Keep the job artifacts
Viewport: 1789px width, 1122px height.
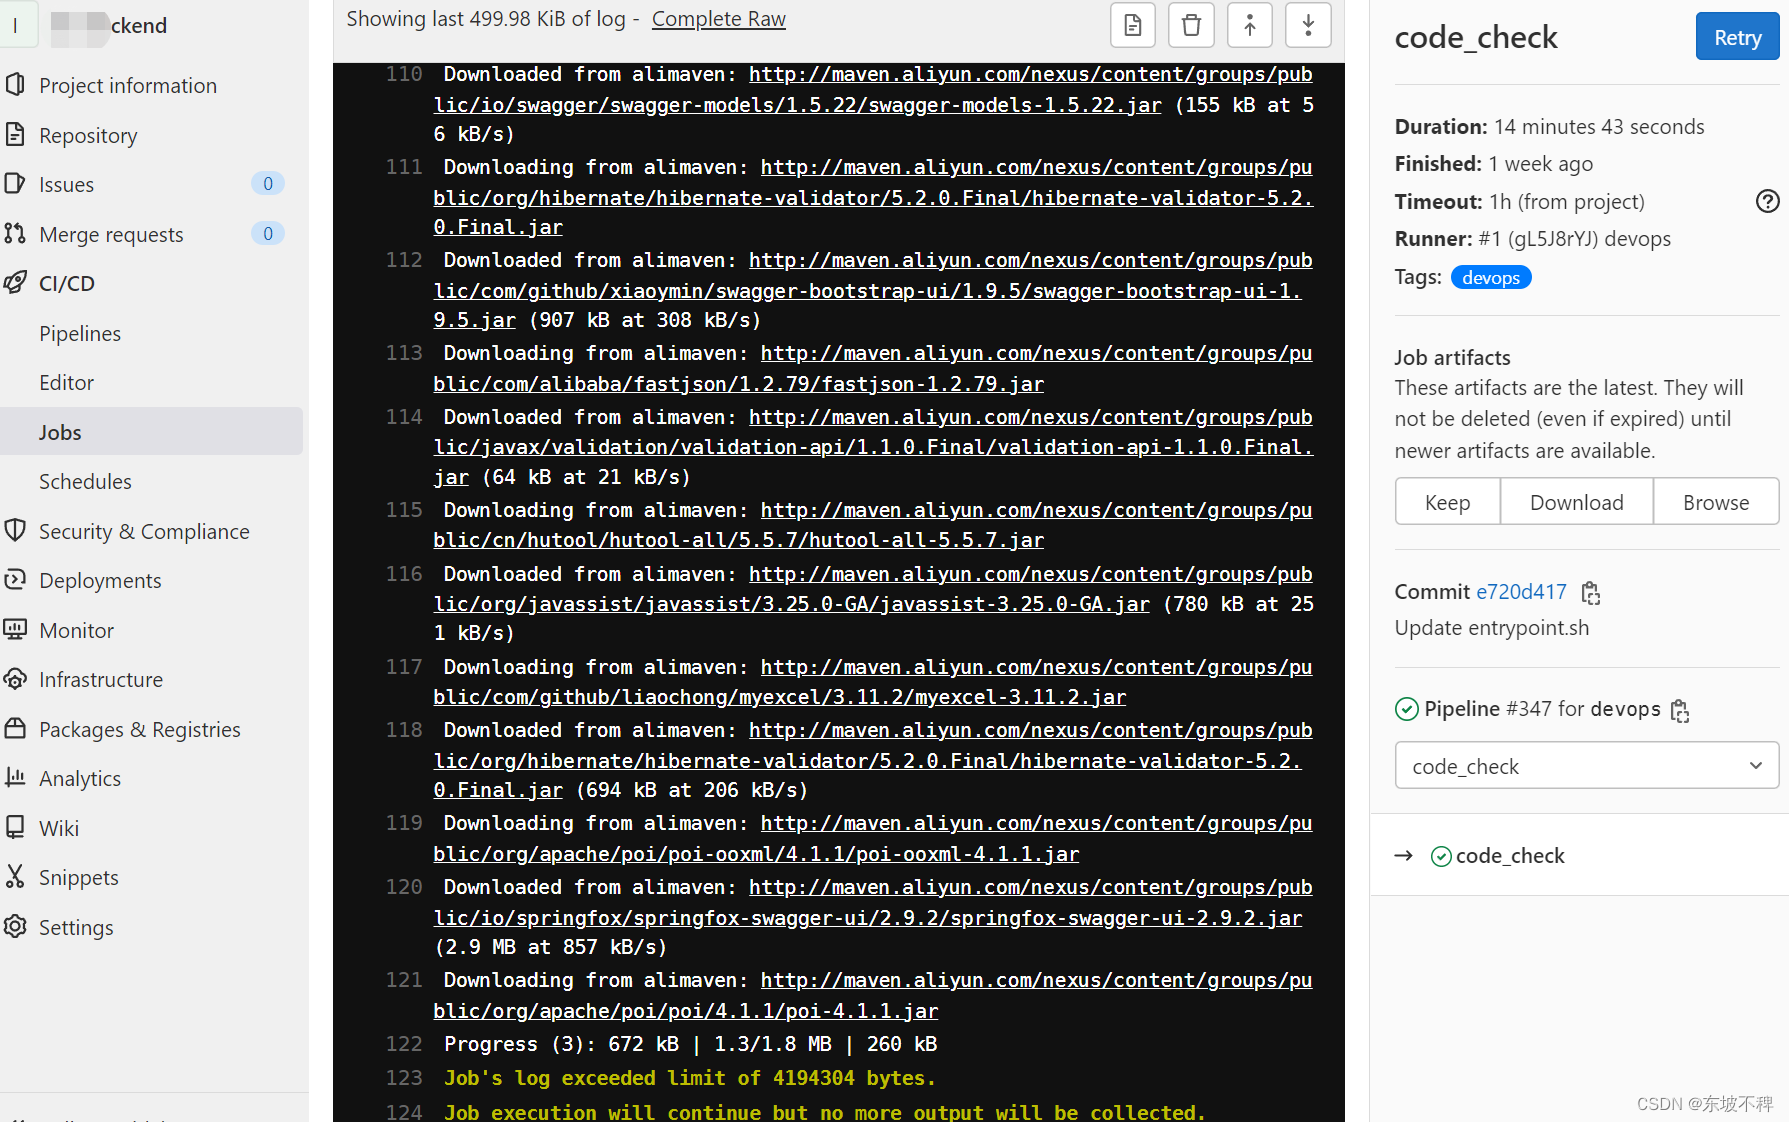click(1447, 502)
